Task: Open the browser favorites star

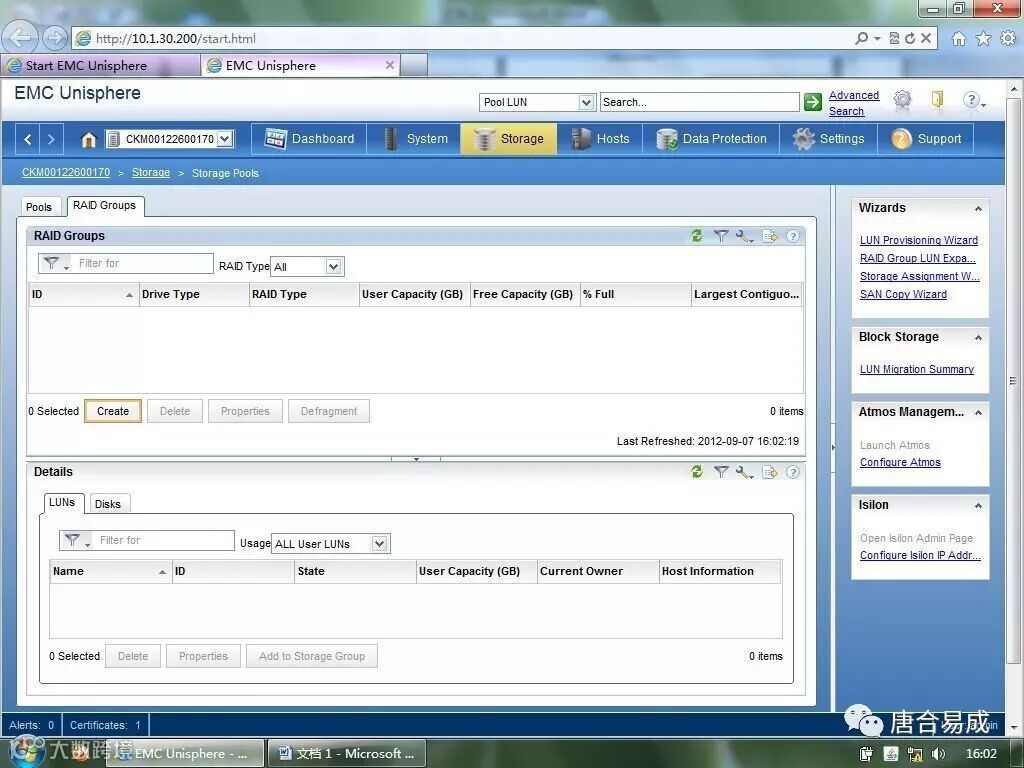Action: (x=983, y=39)
